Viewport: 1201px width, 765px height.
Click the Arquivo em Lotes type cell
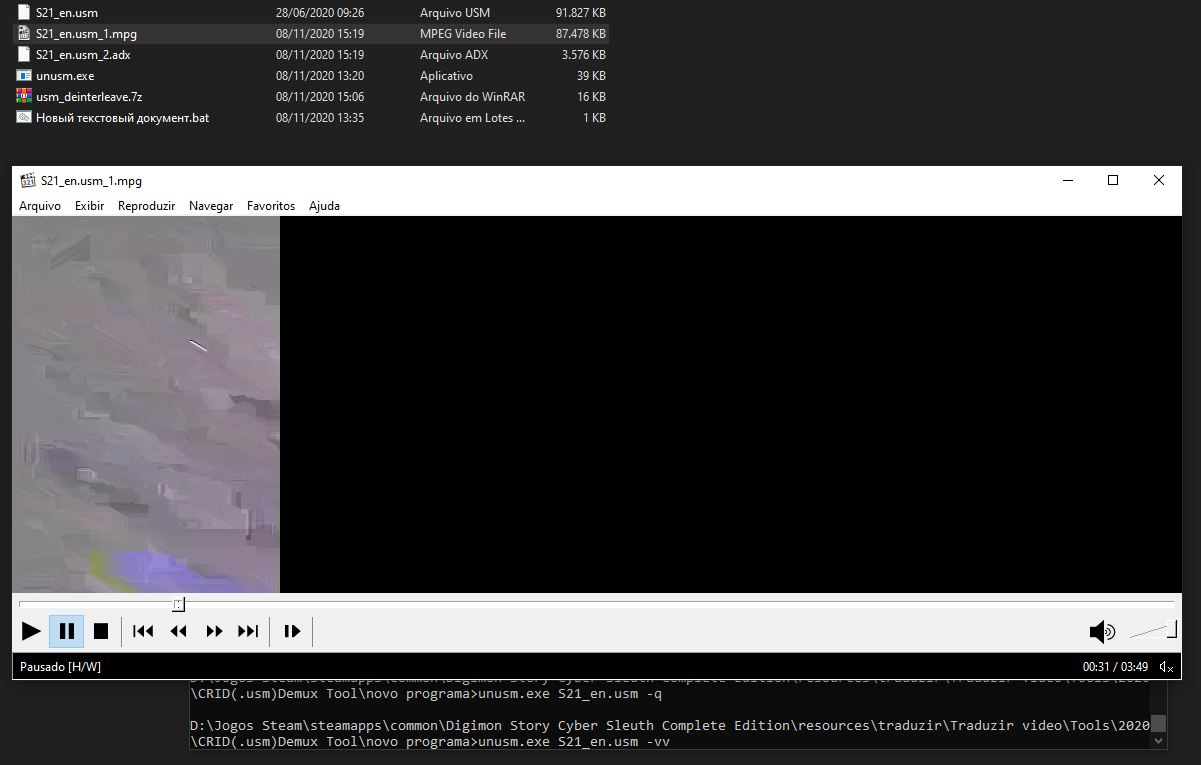click(x=472, y=118)
